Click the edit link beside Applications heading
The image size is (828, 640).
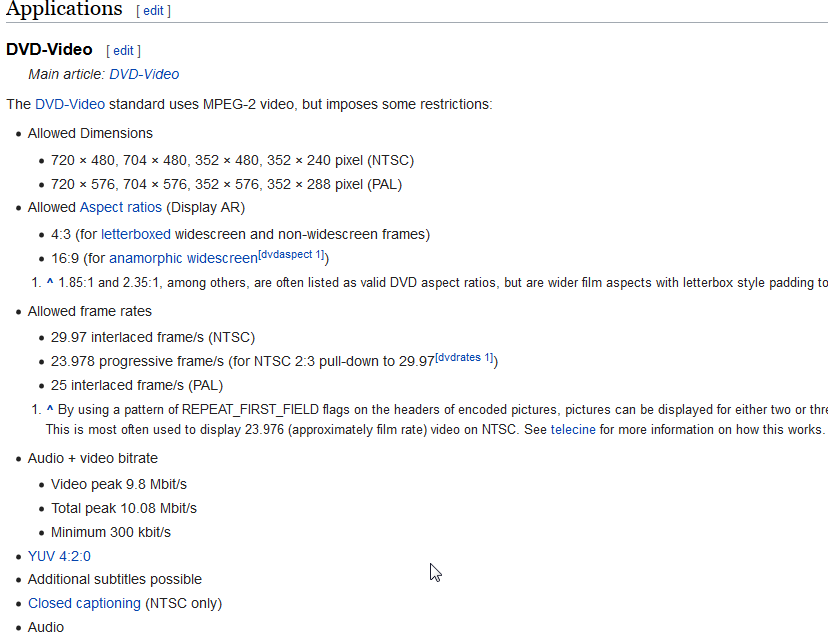[x=153, y=11]
